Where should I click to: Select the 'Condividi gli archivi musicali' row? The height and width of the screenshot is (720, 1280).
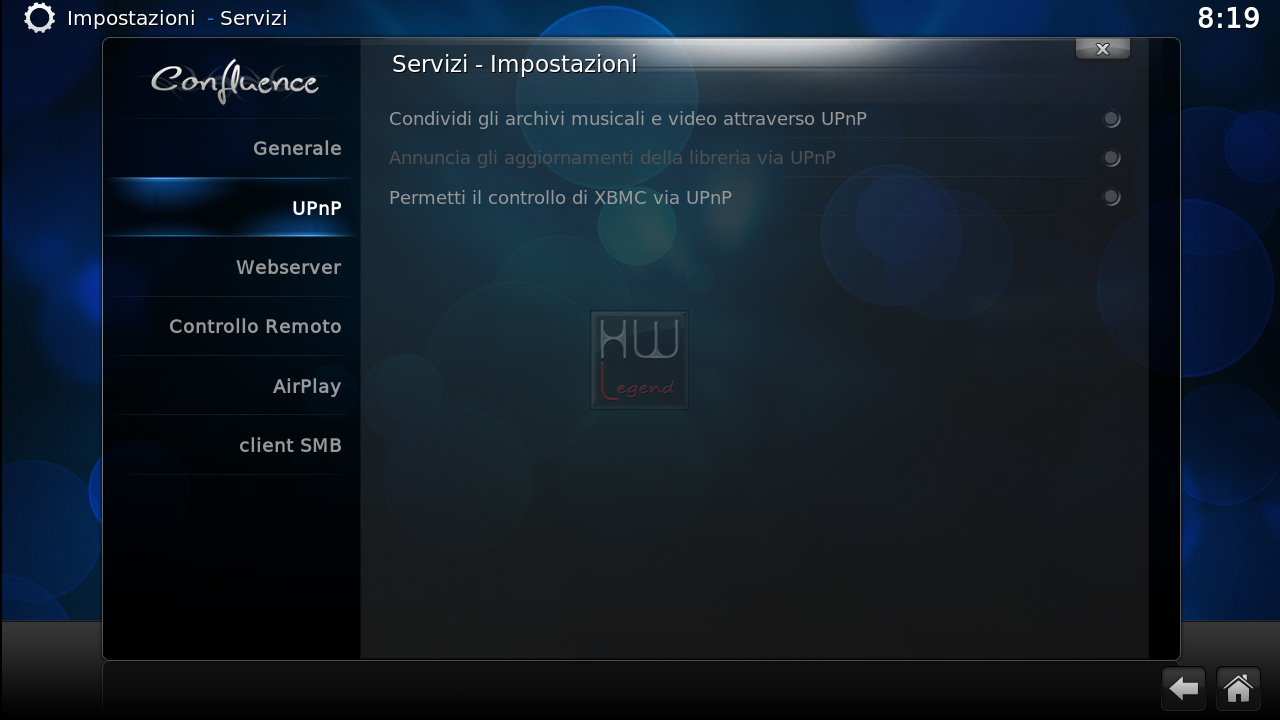tap(756, 119)
